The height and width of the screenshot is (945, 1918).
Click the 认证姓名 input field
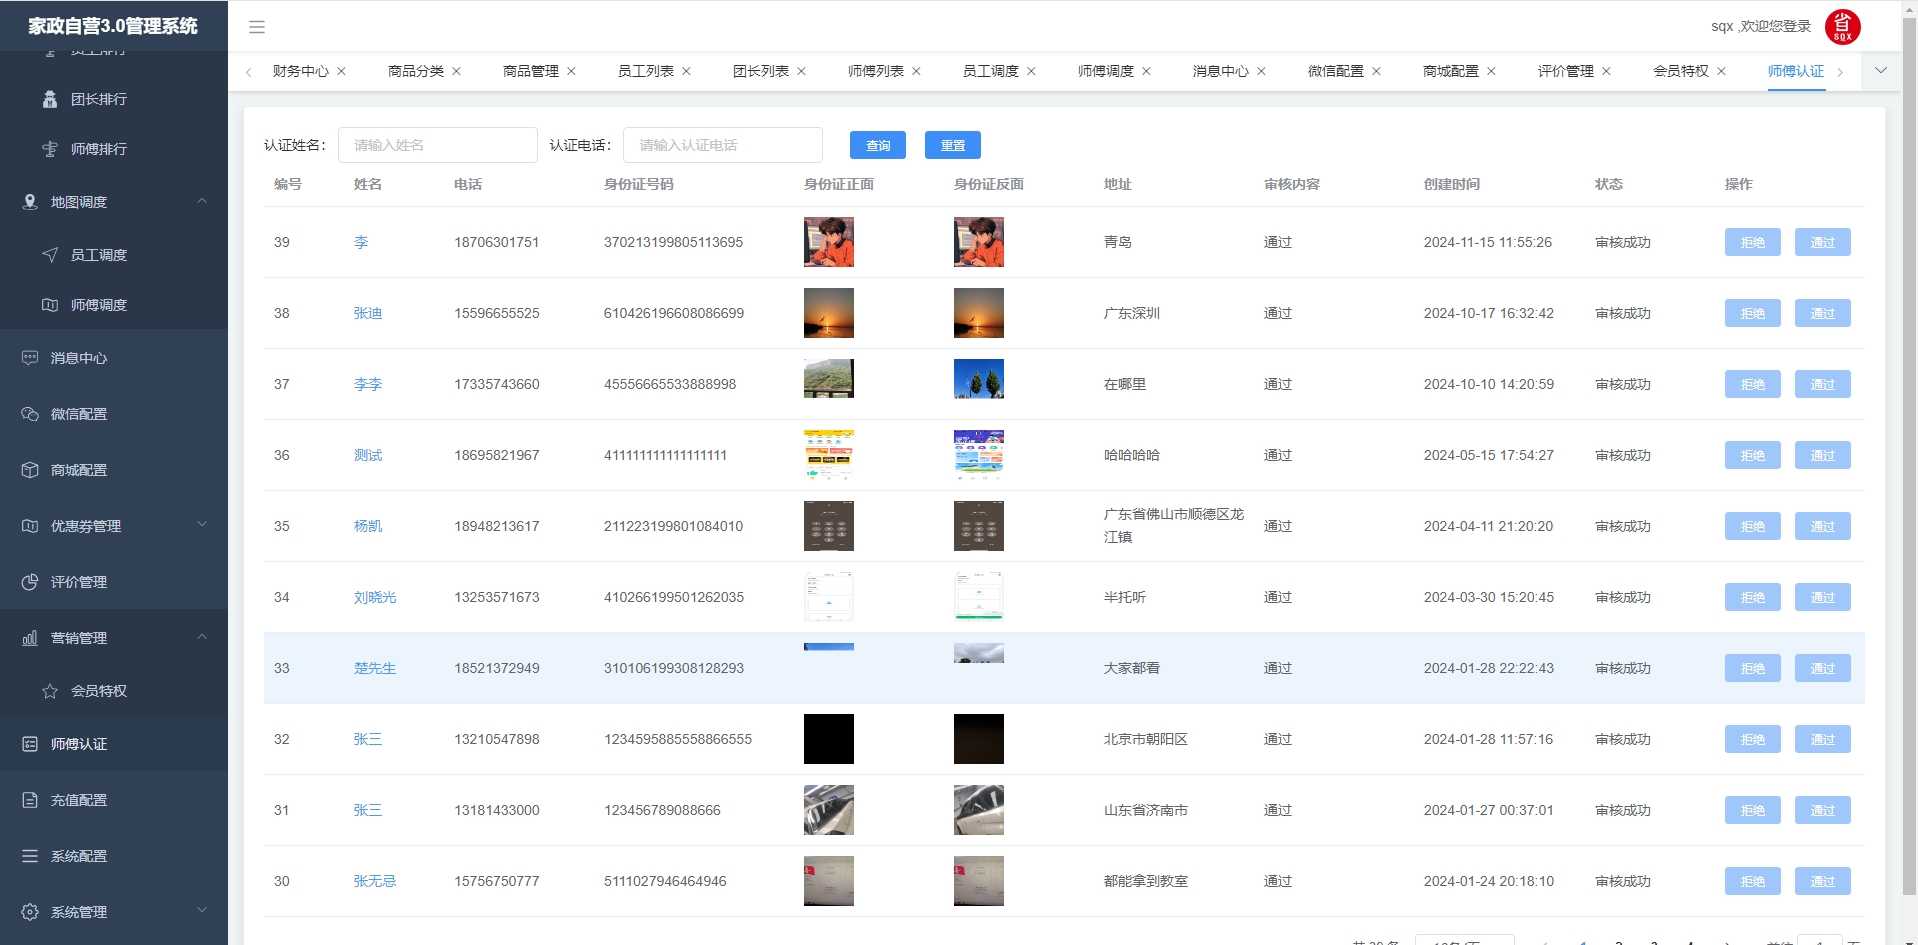[x=438, y=145]
